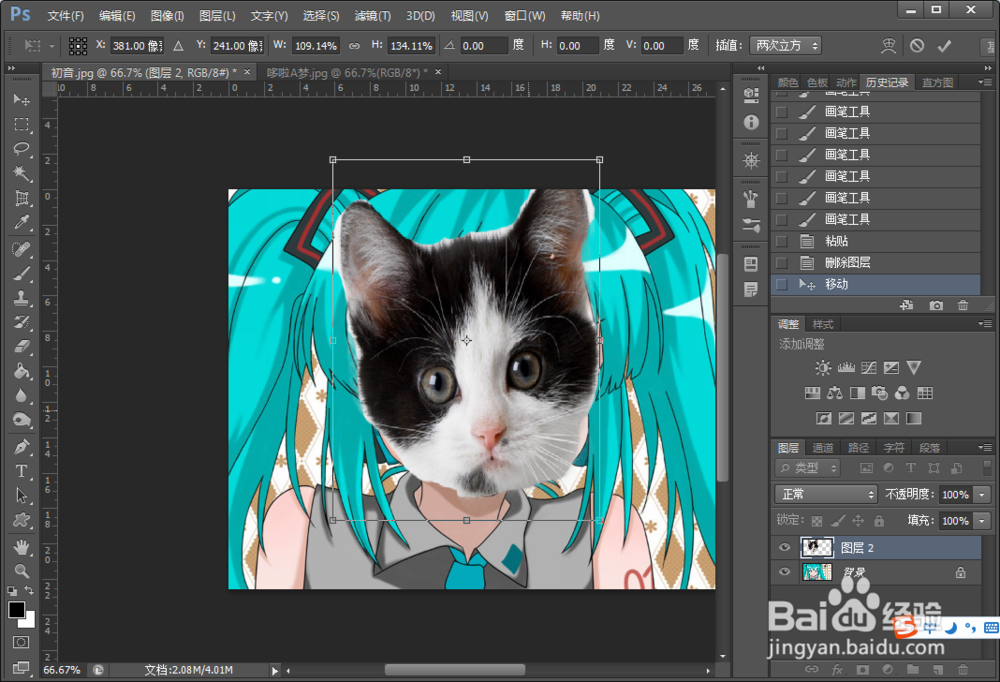
Task: Select the Rectangular Marquee tool
Action: (x=22, y=124)
